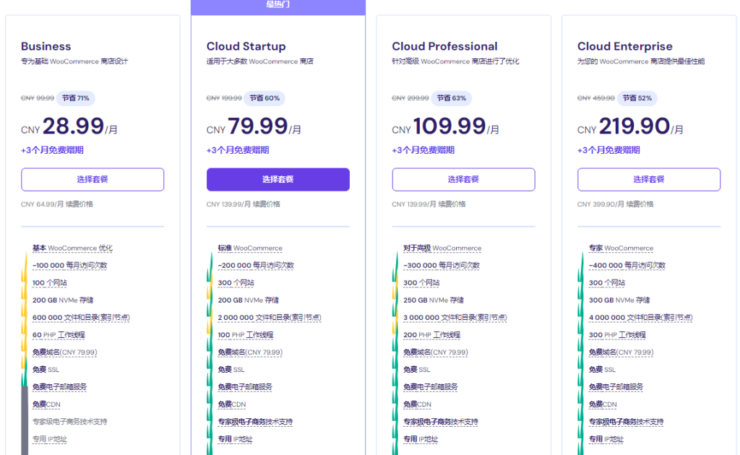Viewport: 740px width, 455px height.
Task: Click the 适用于大多数 WooCommerce 商店 subtitle
Action: tap(260, 61)
